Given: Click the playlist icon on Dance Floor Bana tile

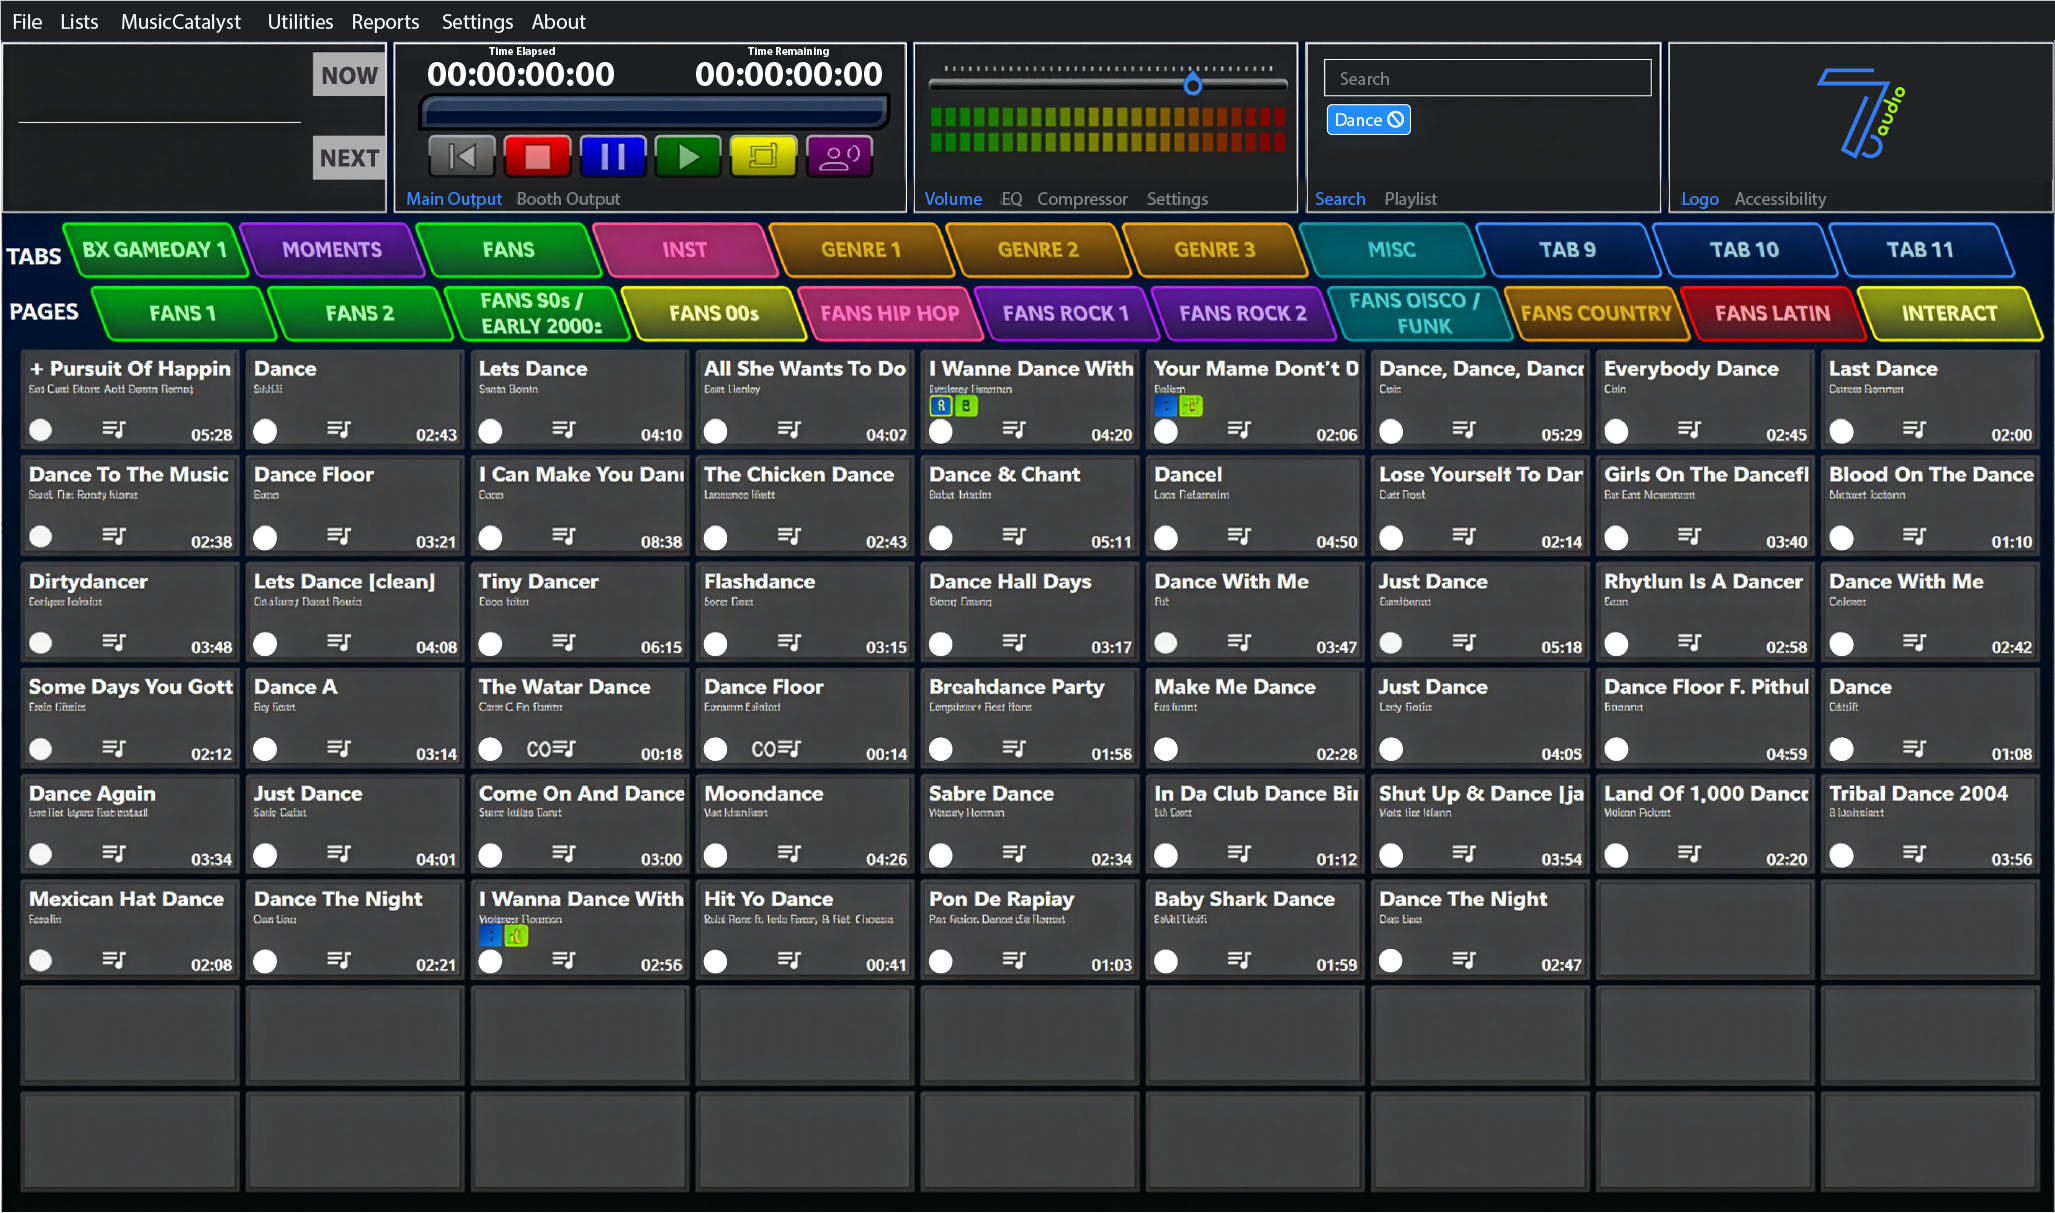Looking at the screenshot, I should click(339, 536).
